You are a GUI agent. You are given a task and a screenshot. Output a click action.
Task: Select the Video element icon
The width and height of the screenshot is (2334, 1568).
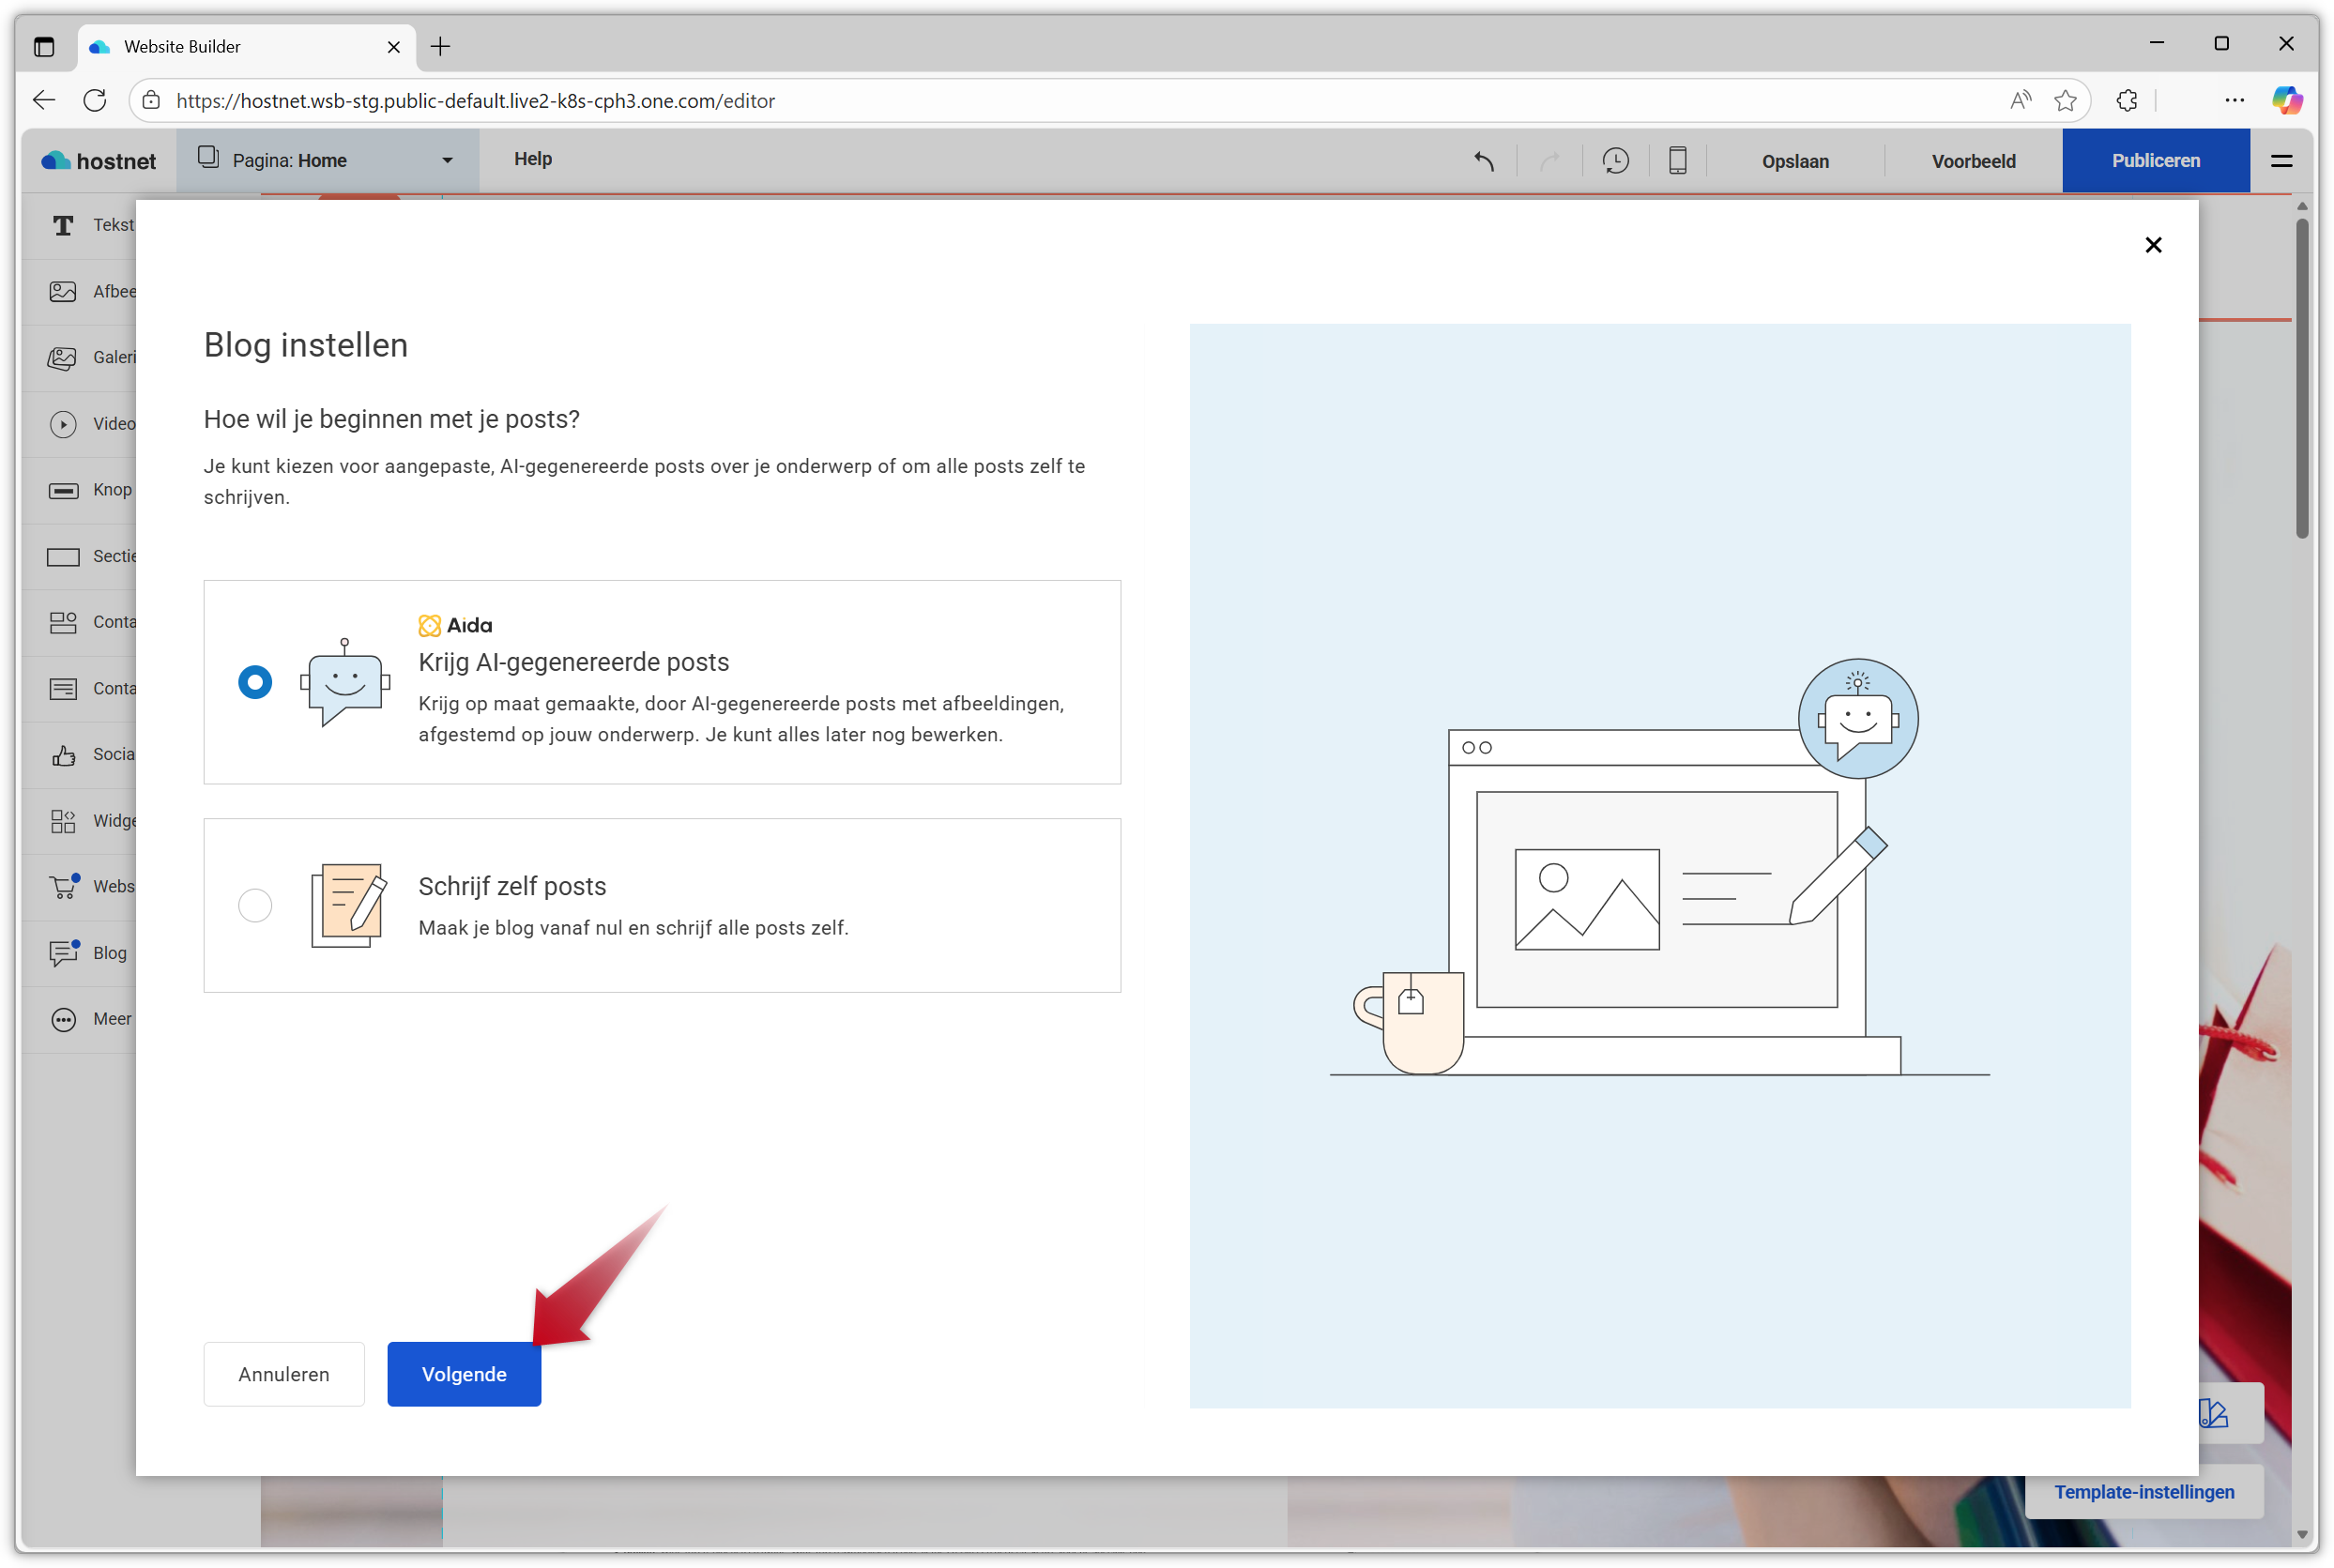(63, 423)
